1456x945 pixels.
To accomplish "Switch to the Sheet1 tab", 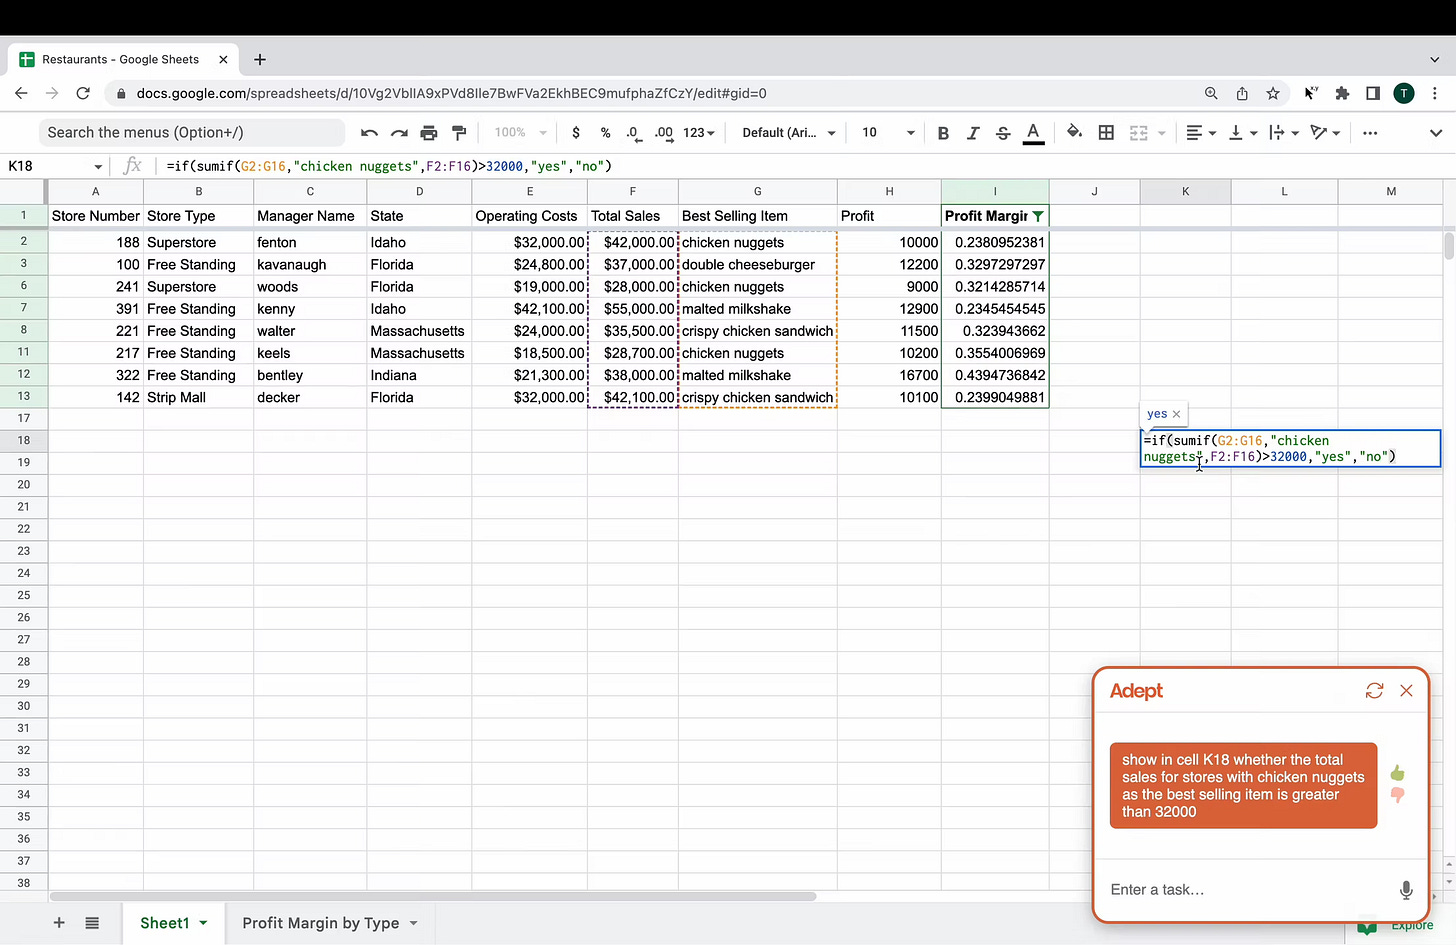I will coord(165,923).
